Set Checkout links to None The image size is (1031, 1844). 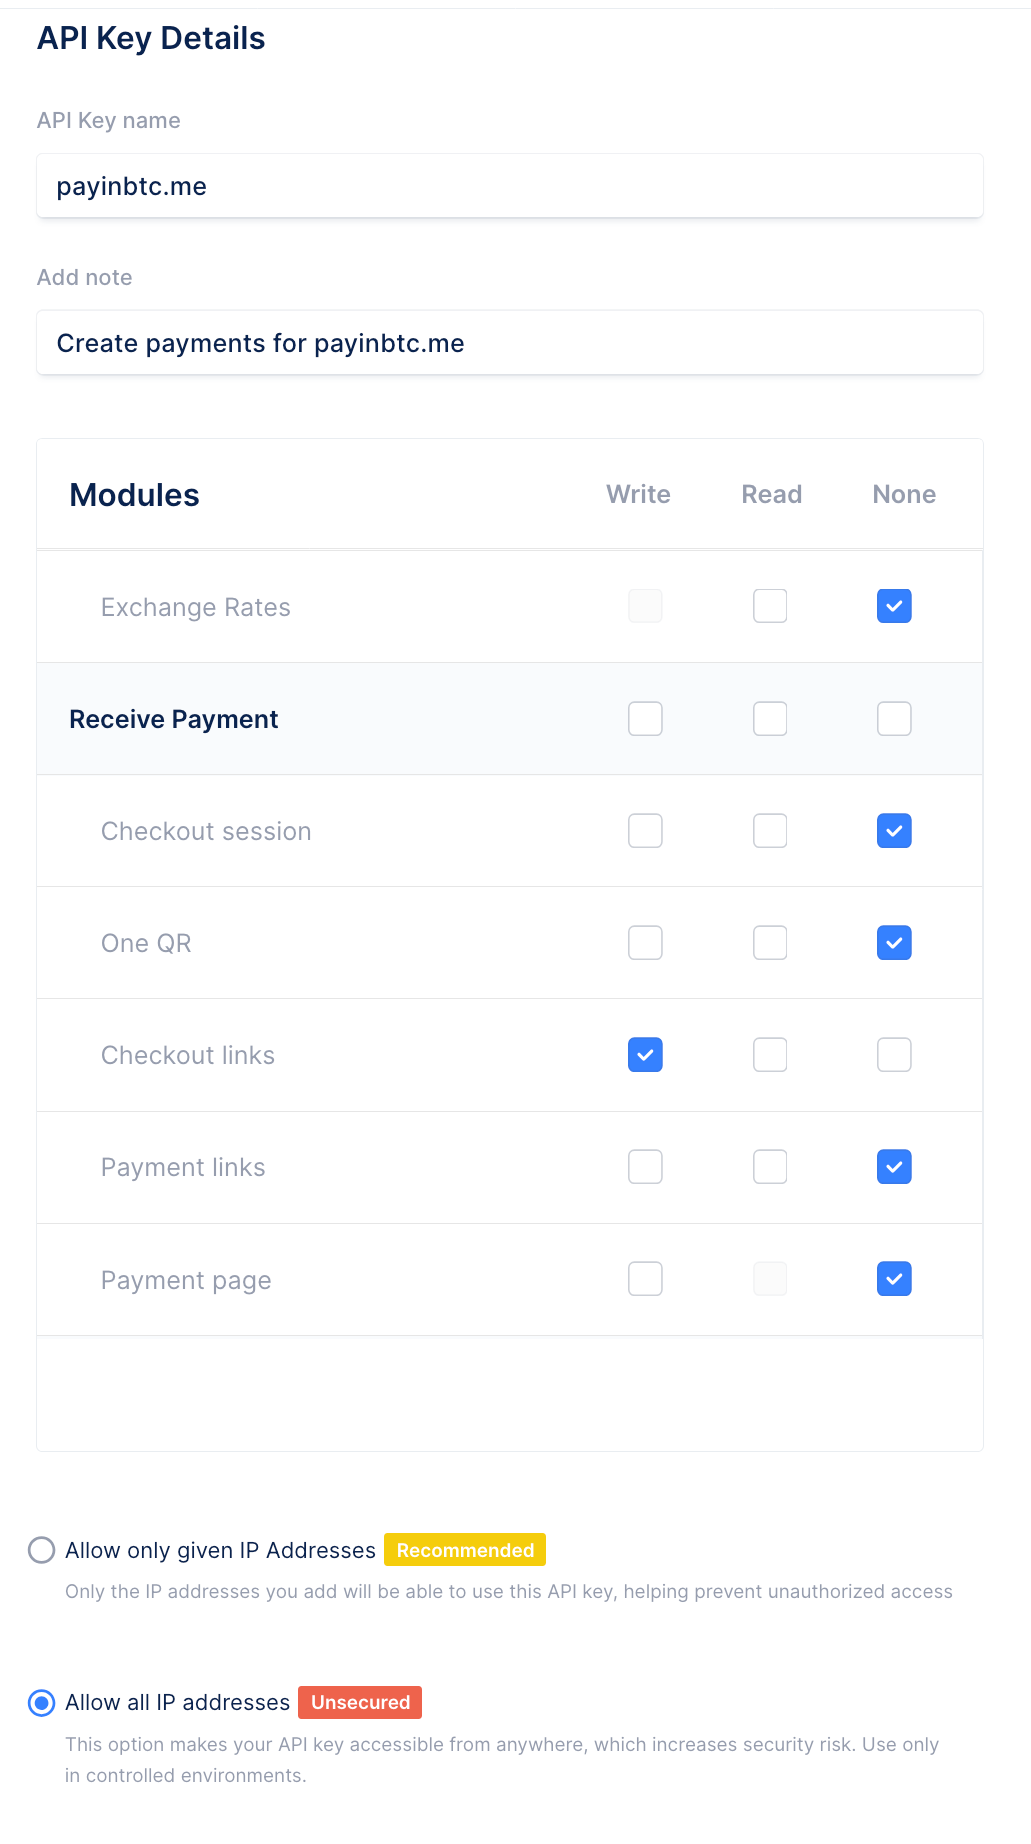pyautogui.click(x=894, y=1055)
